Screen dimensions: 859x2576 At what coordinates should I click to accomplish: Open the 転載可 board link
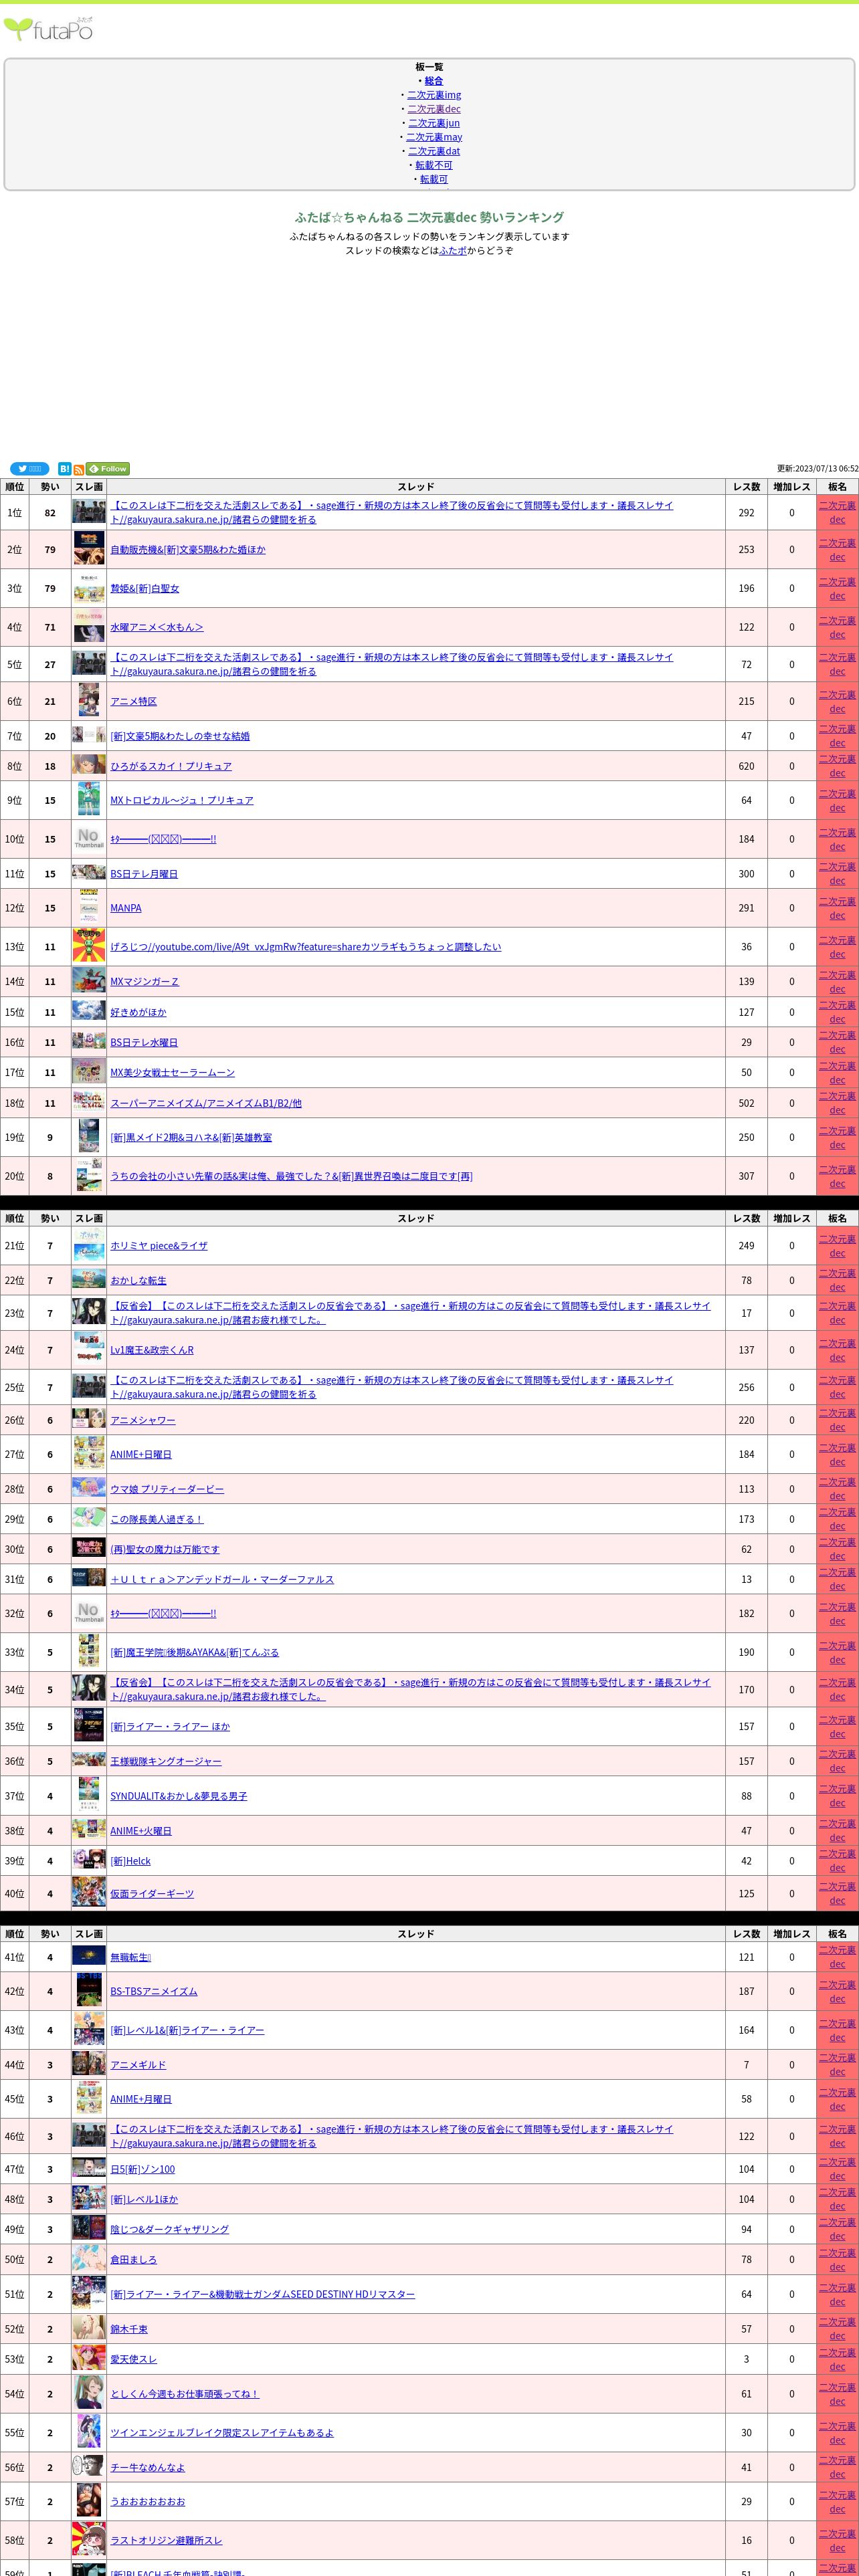coord(434,179)
